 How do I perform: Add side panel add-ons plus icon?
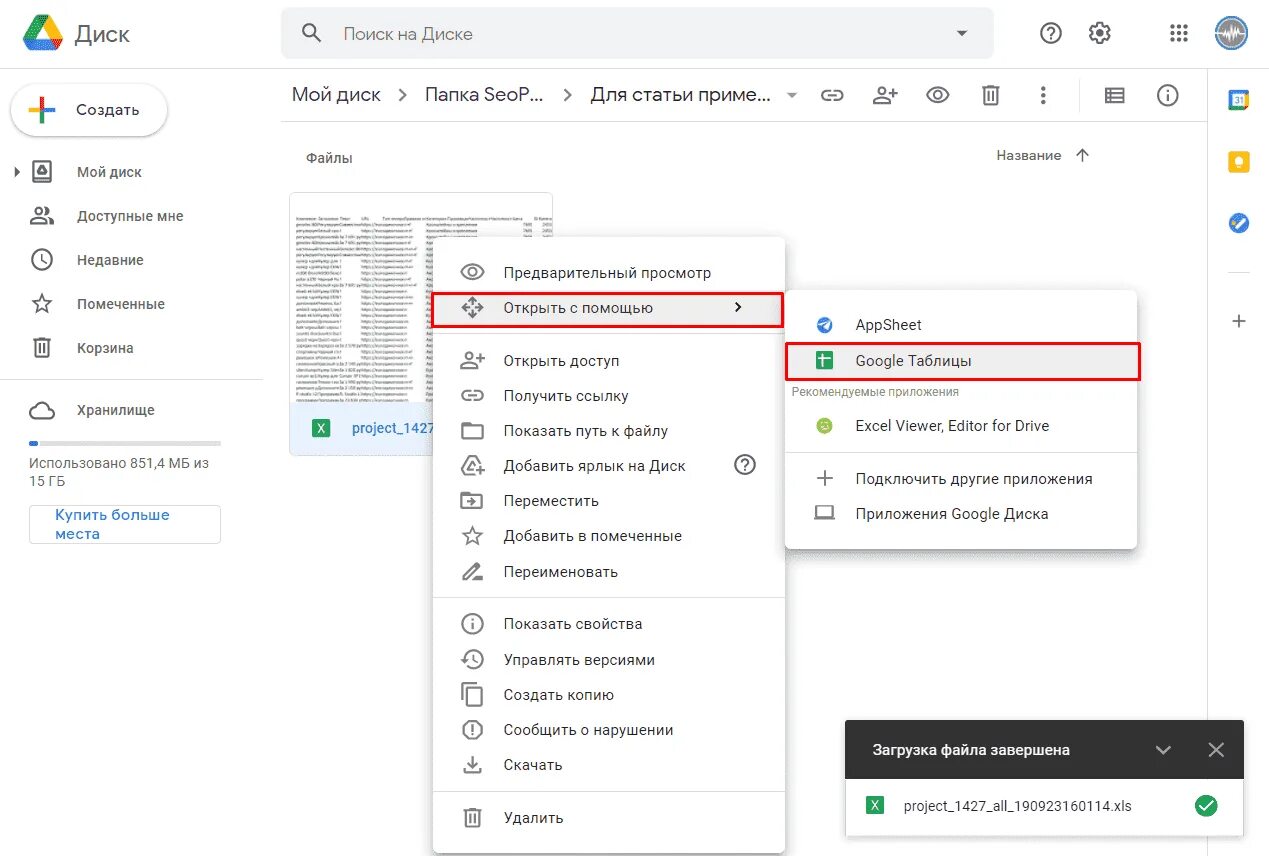[1239, 321]
